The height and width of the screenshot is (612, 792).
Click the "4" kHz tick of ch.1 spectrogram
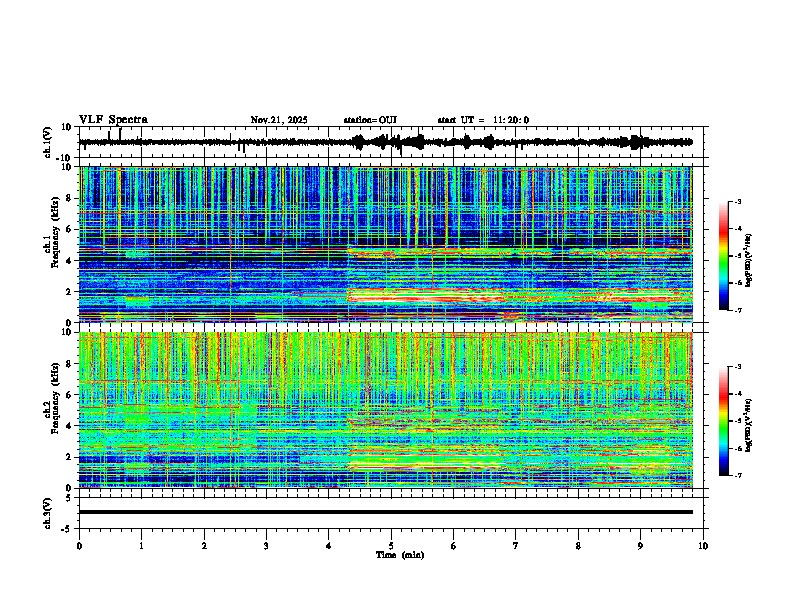pos(70,261)
